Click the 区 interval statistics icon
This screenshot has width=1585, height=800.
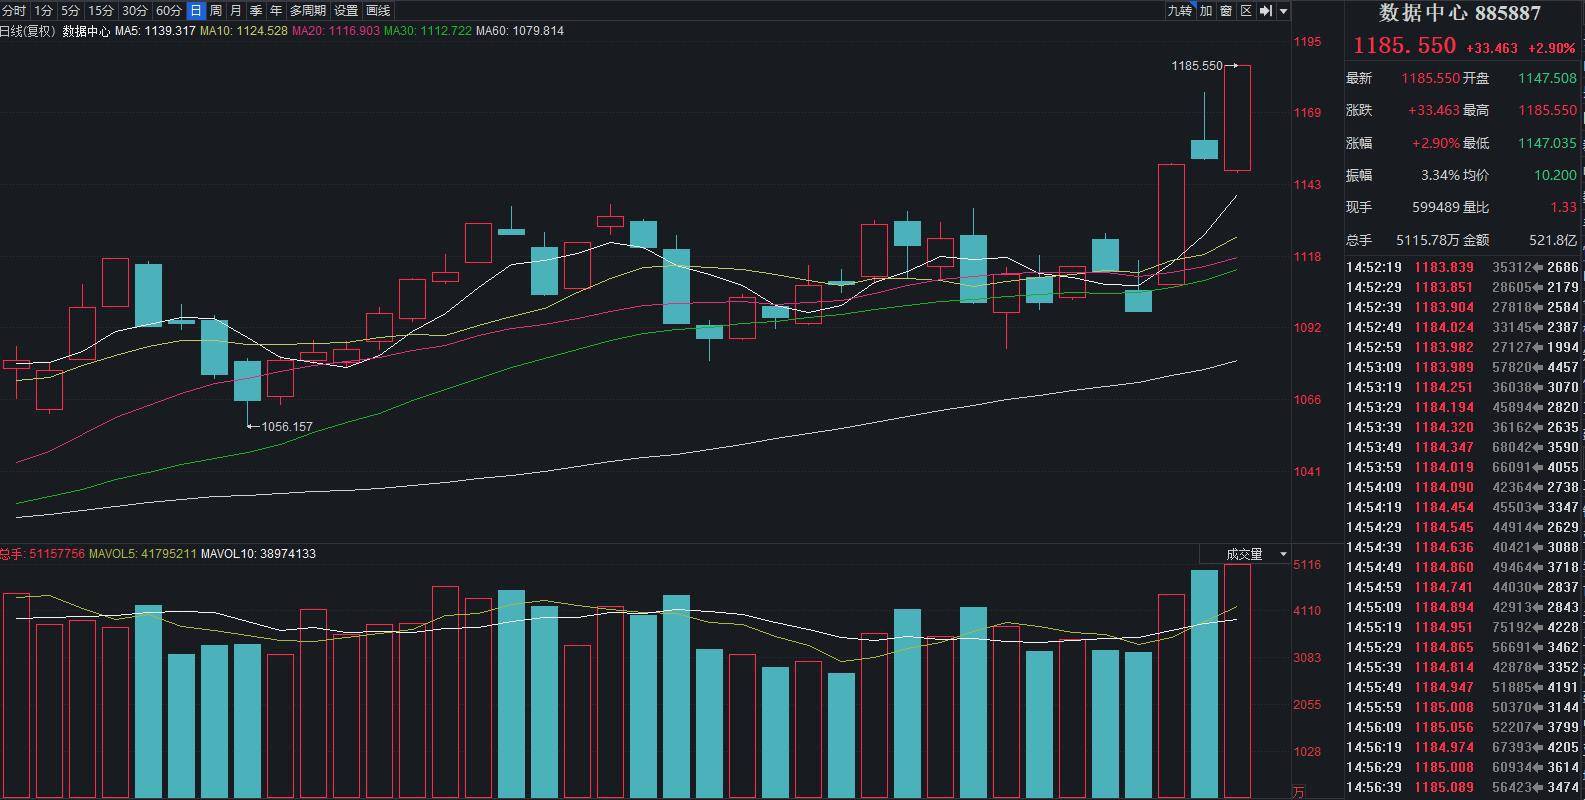coord(1246,10)
